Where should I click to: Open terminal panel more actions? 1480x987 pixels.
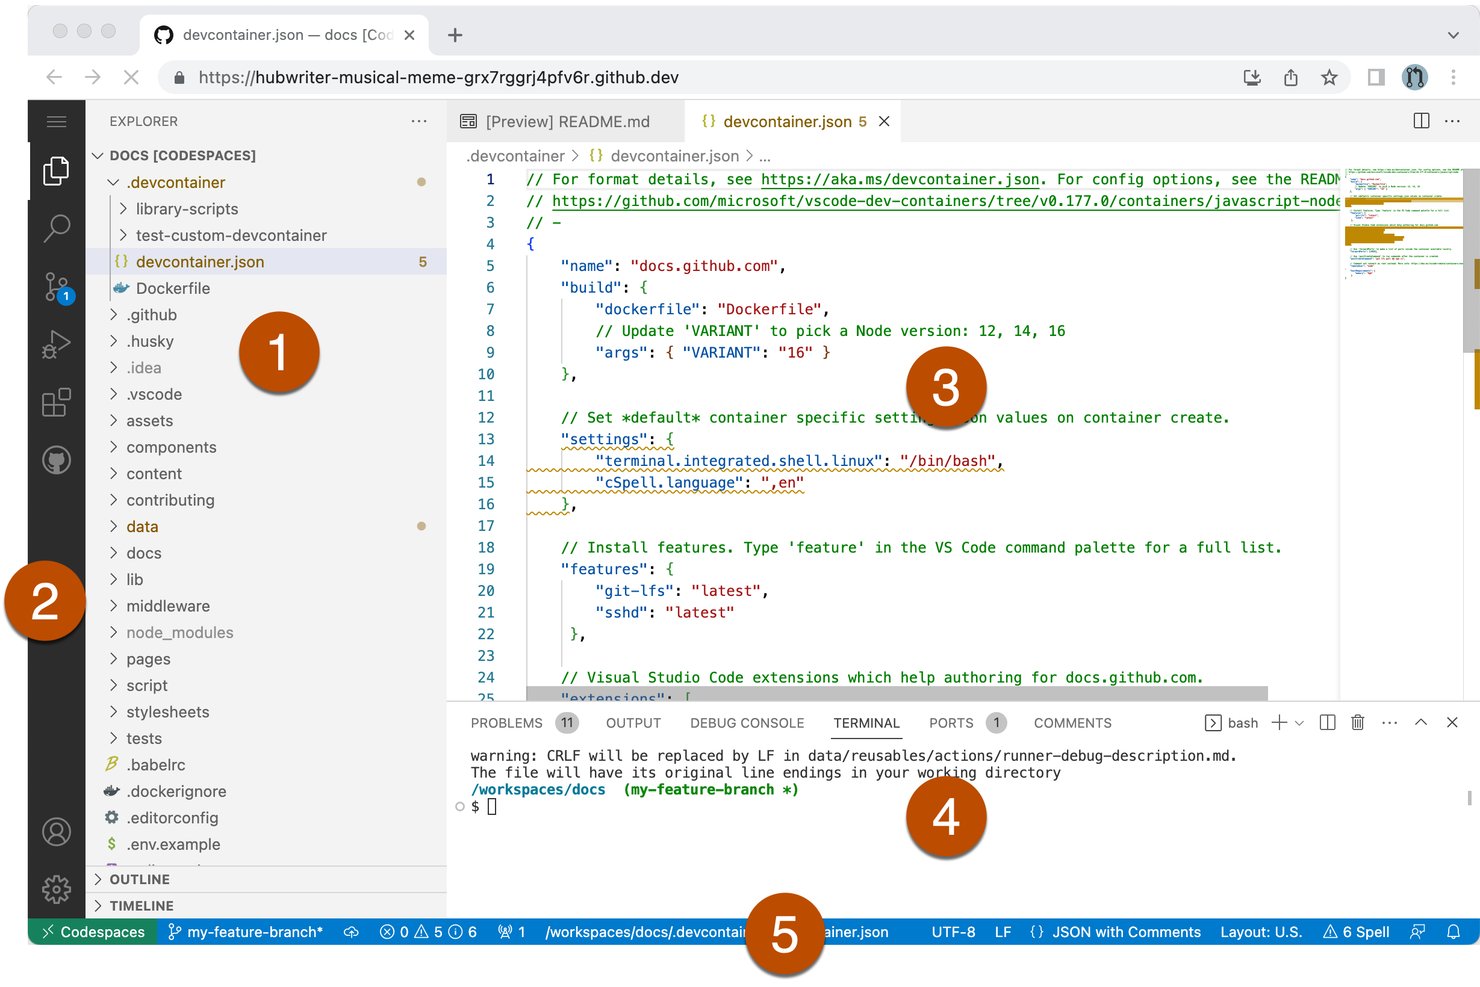point(1389,723)
